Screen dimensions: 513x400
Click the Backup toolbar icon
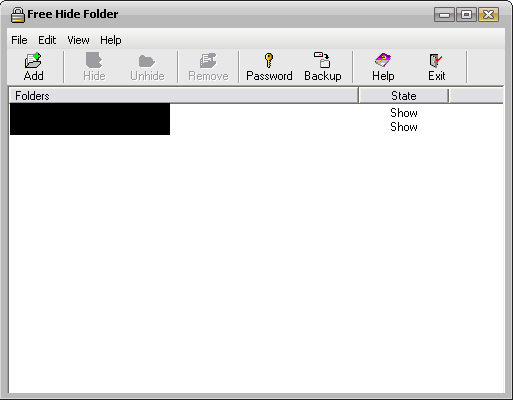tap(322, 60)
